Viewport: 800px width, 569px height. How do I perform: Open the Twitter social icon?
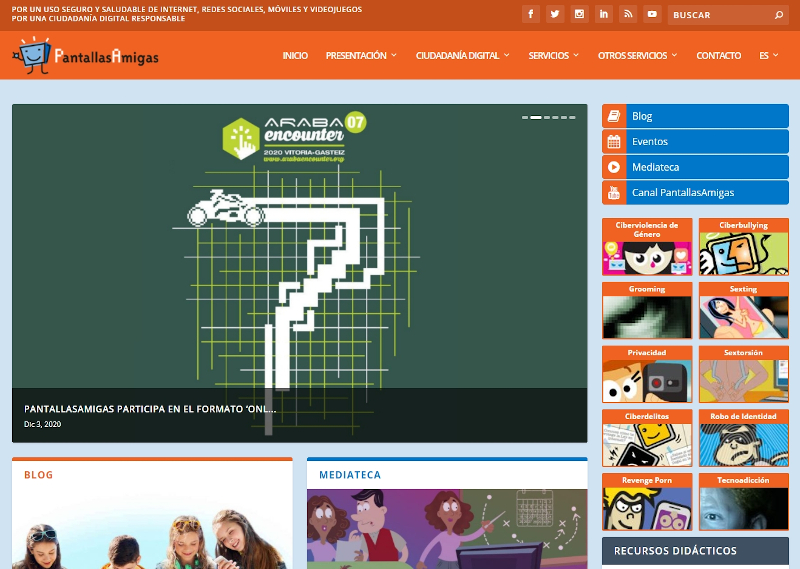coord(555,14)
